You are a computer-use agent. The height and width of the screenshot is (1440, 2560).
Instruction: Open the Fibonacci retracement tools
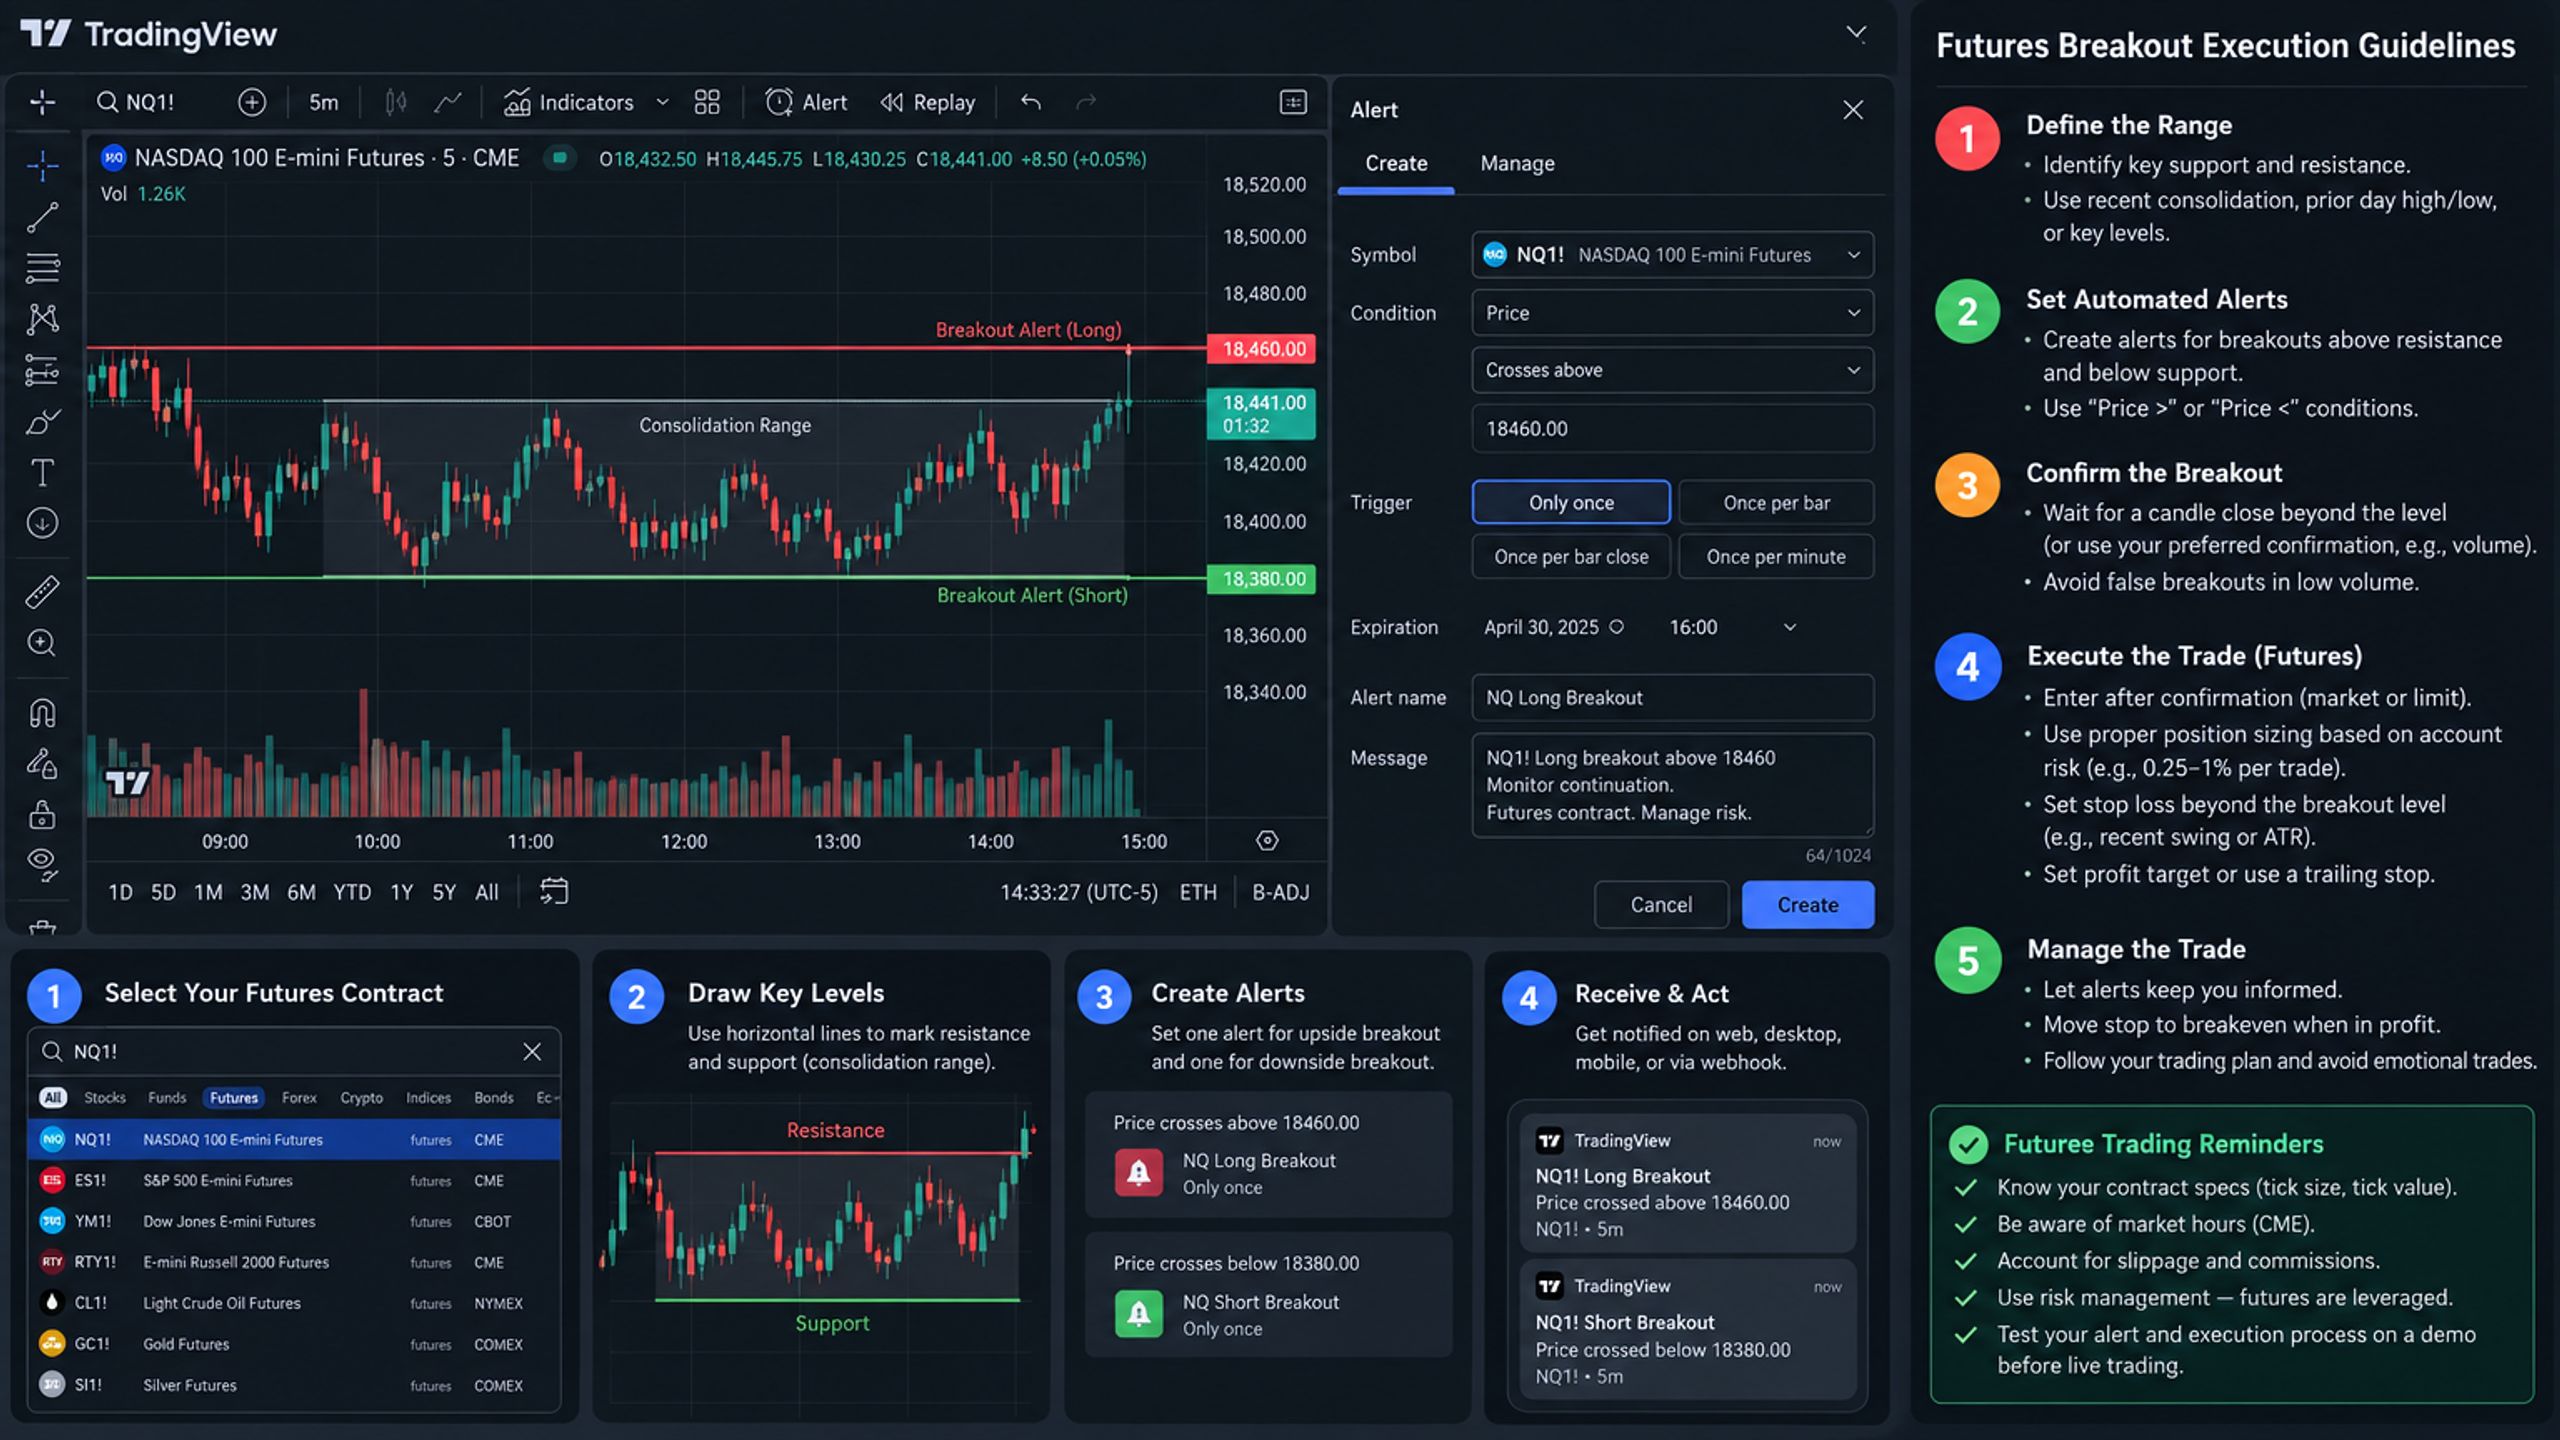(x=42, y=268)
